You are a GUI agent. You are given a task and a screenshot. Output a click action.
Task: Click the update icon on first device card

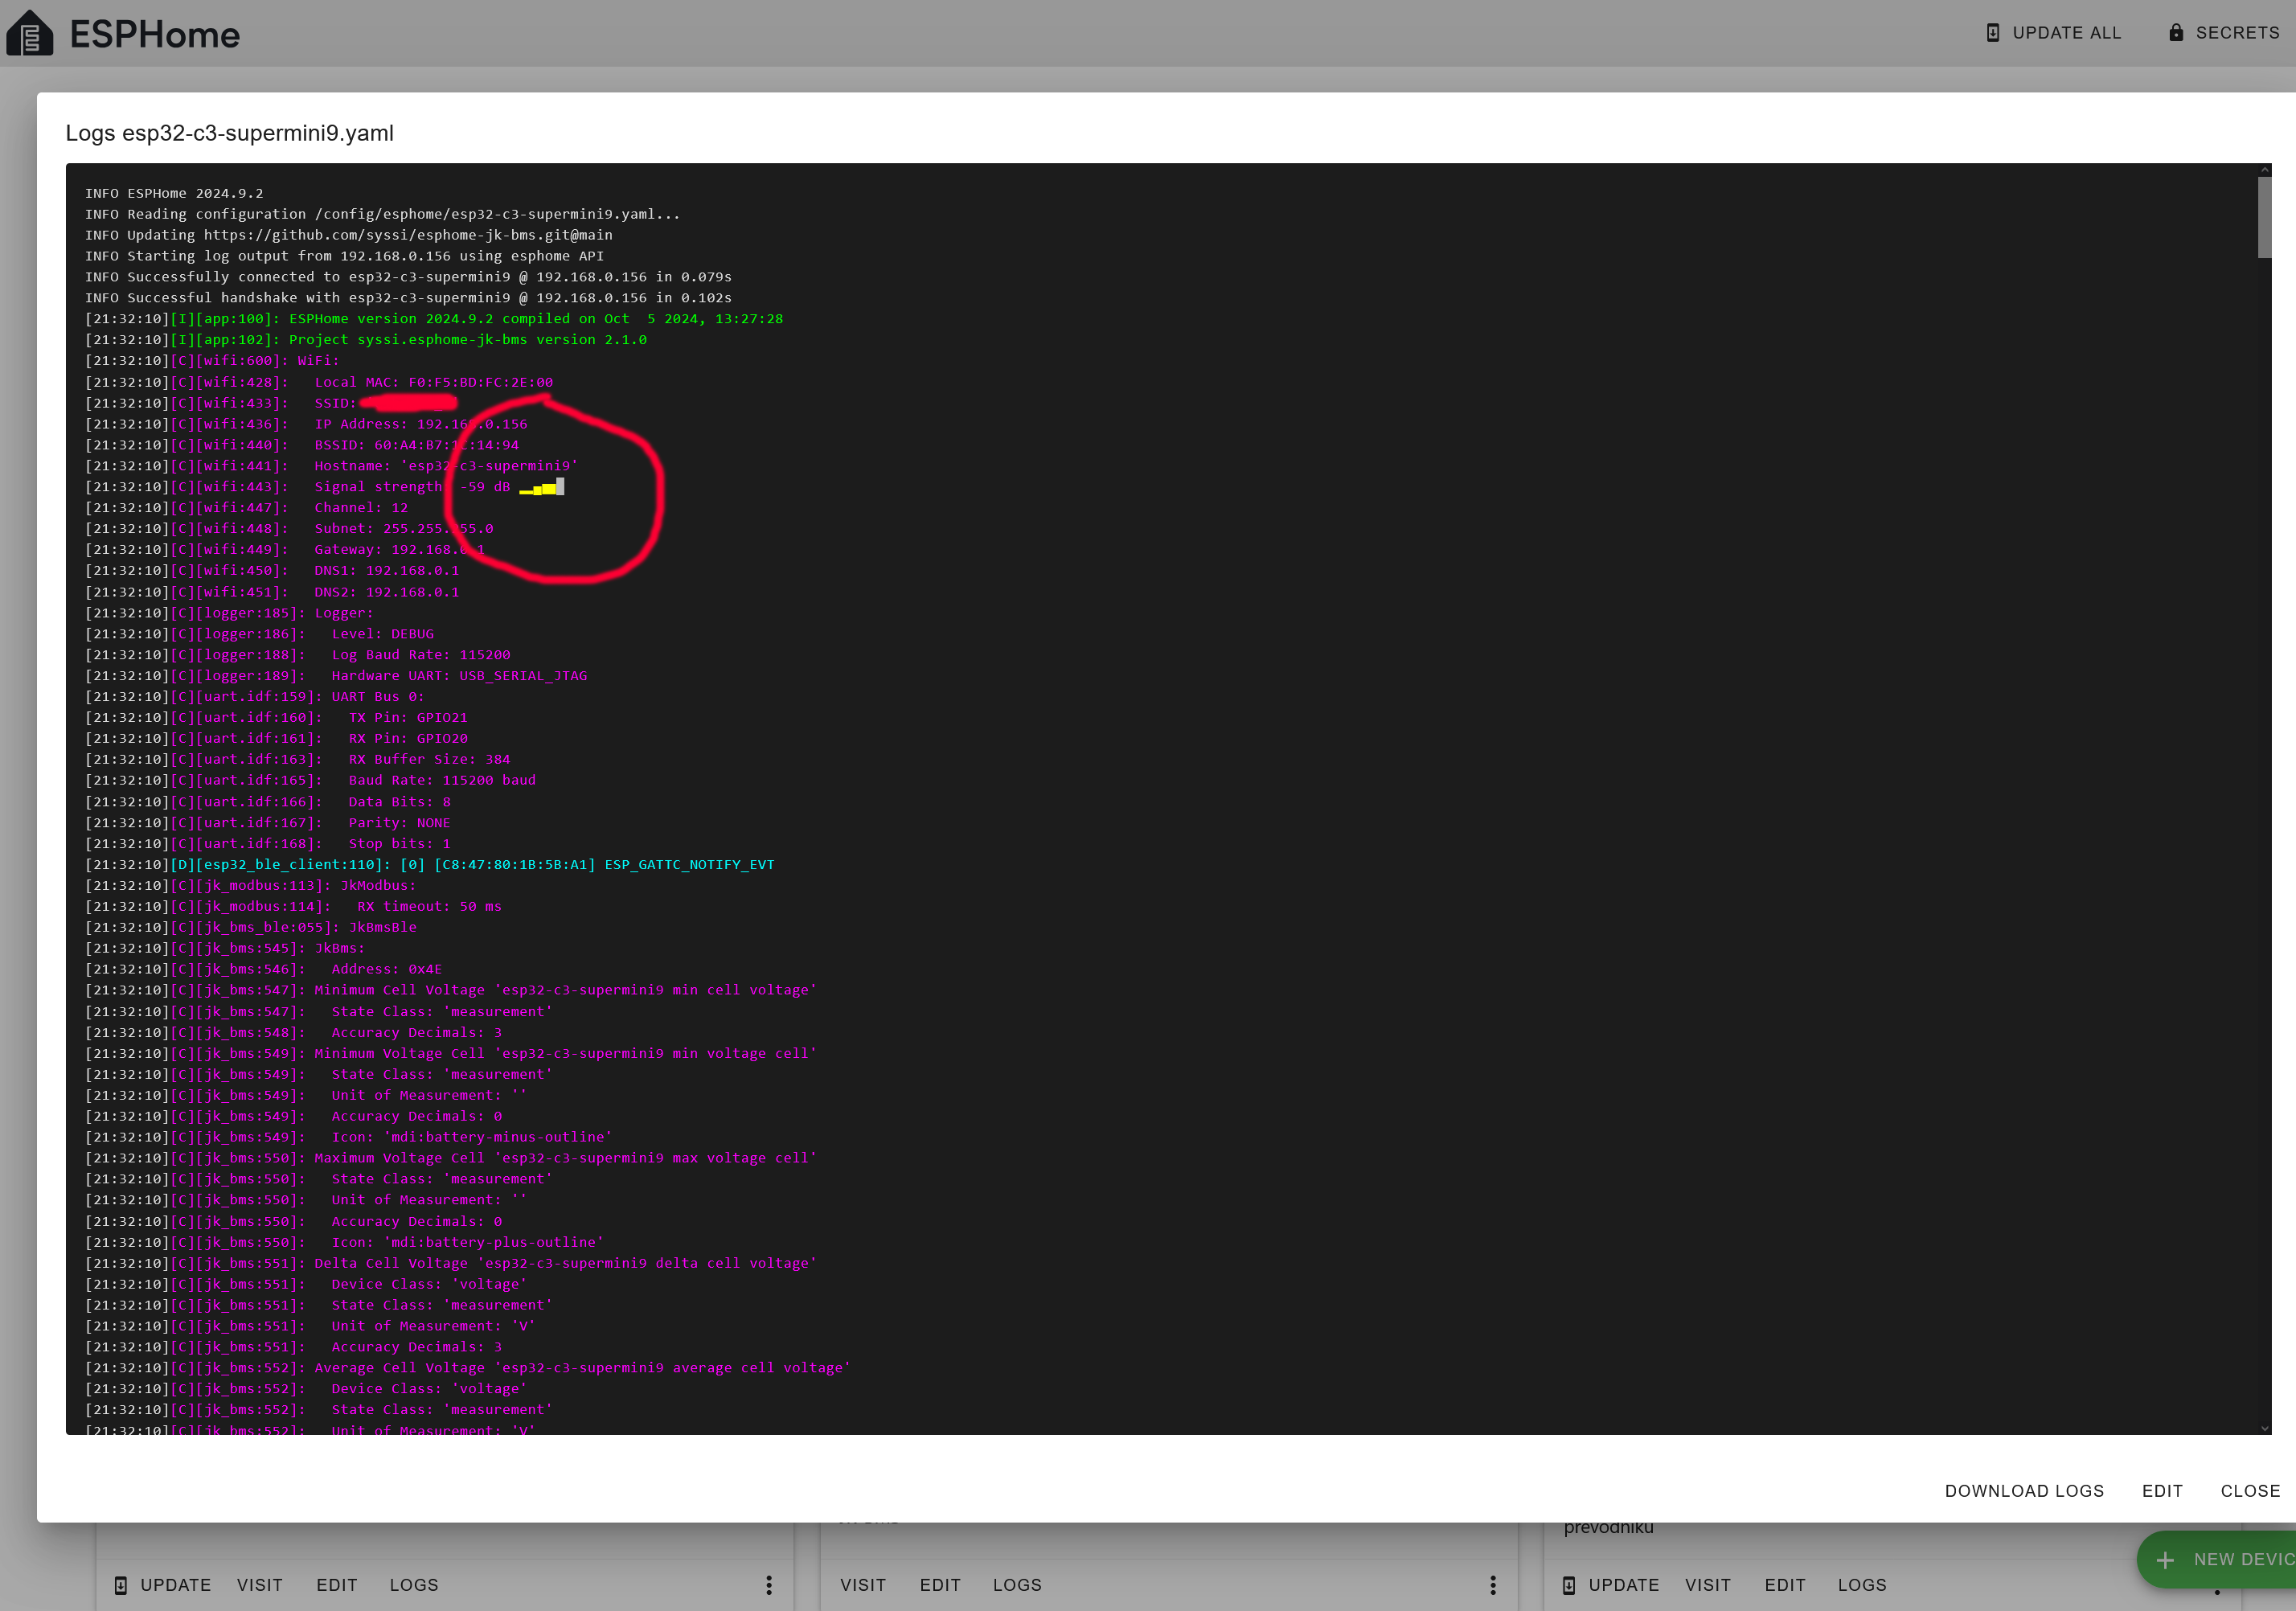point(121,1585)
